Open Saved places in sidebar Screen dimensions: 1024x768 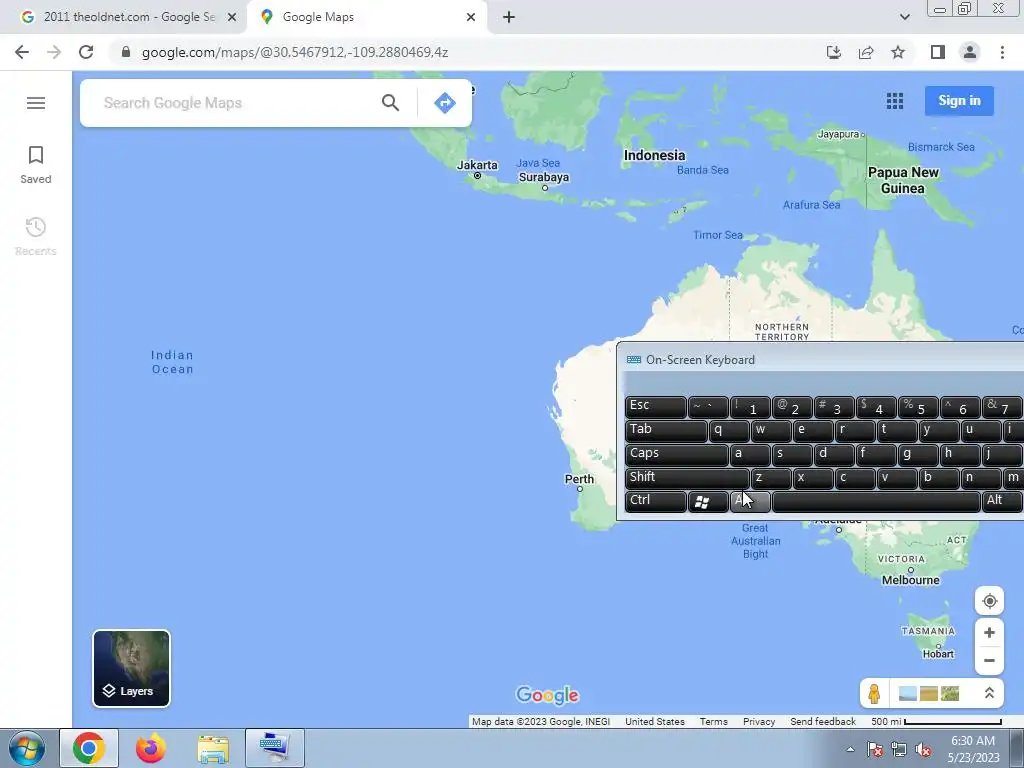pyautogui.click(x=36, y=165)
